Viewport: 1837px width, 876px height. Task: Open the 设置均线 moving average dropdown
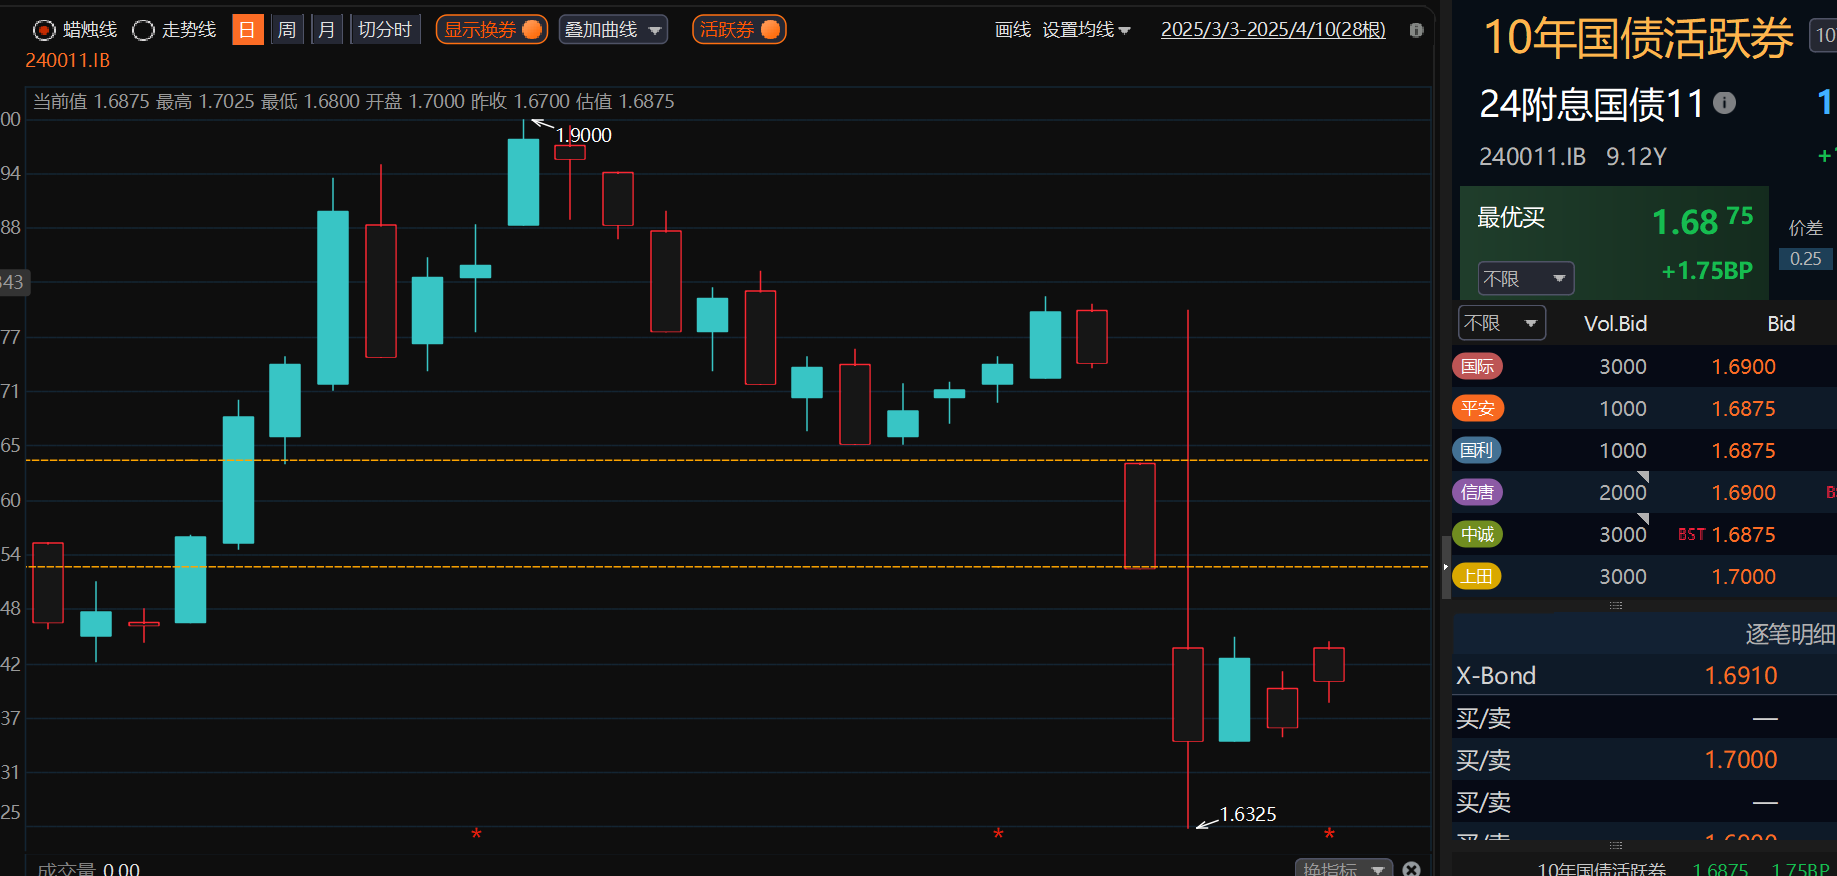click(1086, 30)
